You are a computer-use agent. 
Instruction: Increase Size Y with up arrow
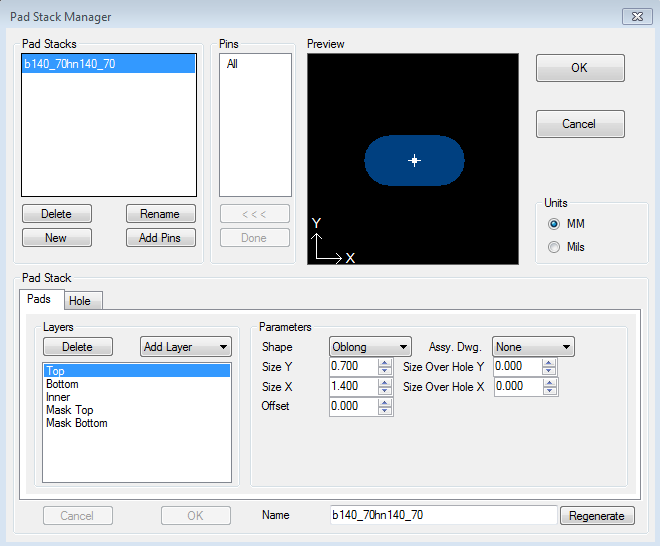pyautogui.click(x=385, y=362)
